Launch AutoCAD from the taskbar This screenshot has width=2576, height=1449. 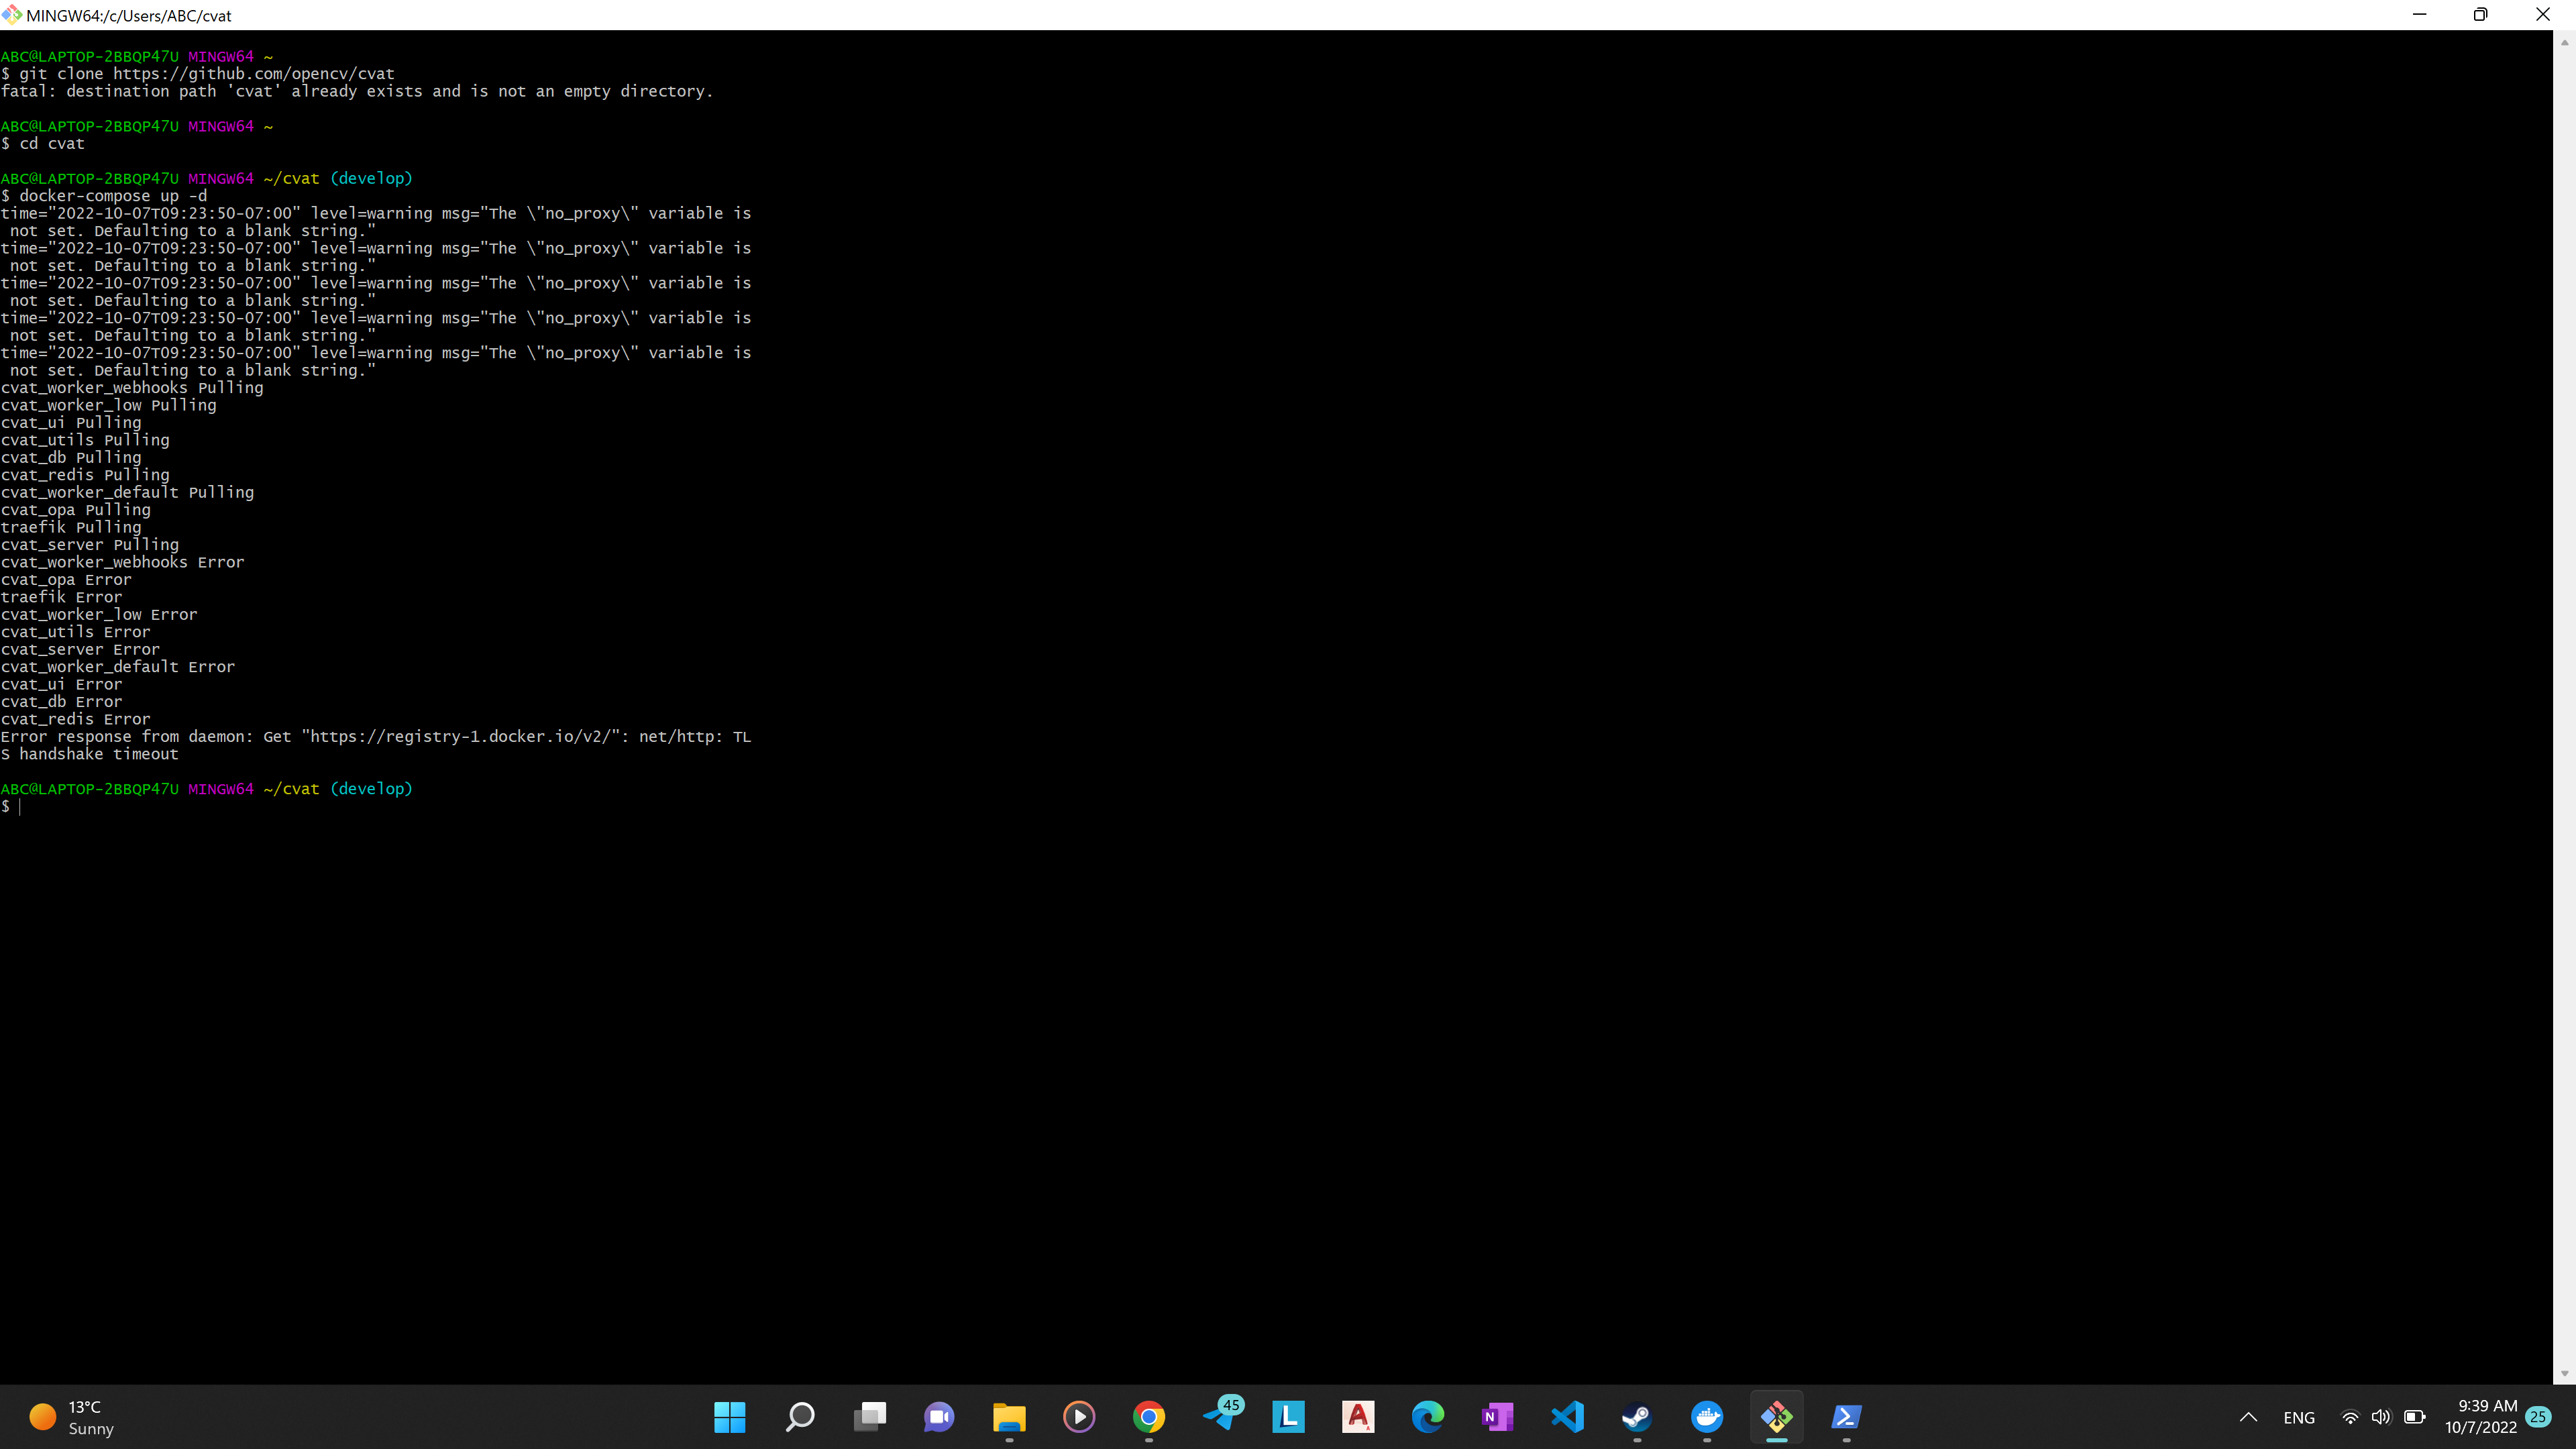tap(1358, 1416)
